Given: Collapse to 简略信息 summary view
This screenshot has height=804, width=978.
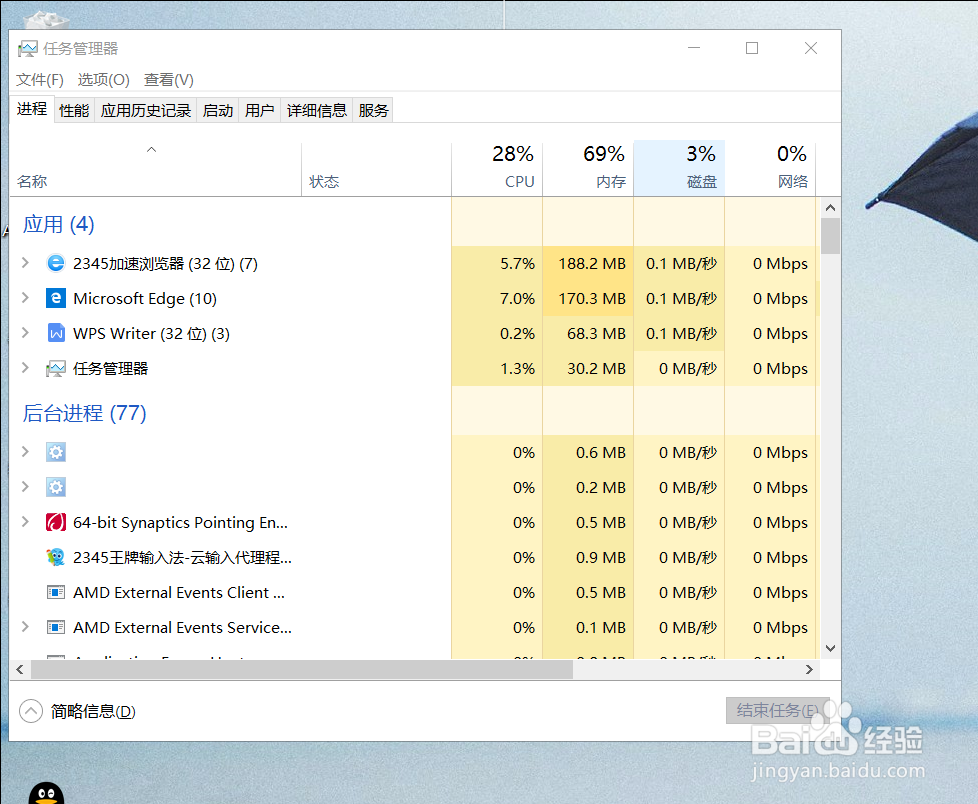Looking at the screenshot, I should (77, 711).
